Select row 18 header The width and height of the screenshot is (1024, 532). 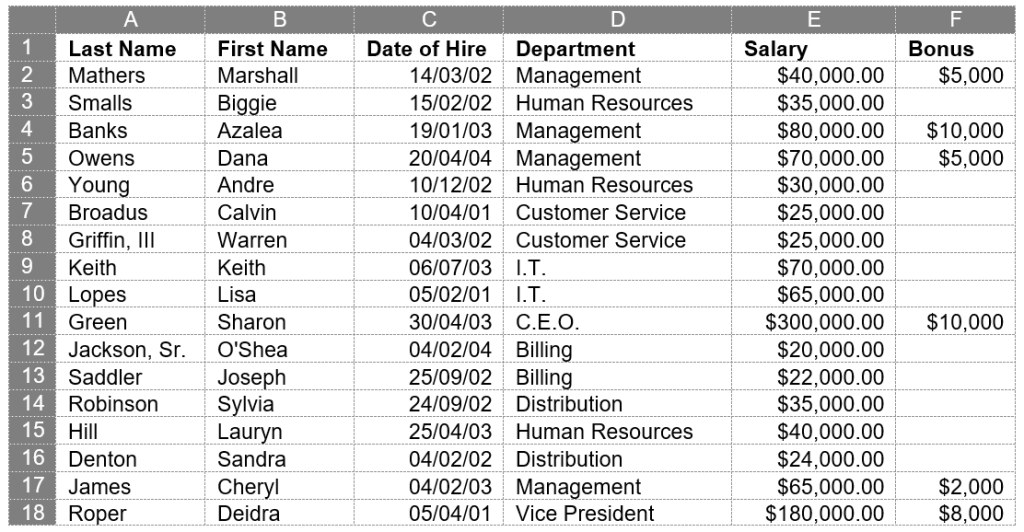pyautogui.click(x=27, y=514)
